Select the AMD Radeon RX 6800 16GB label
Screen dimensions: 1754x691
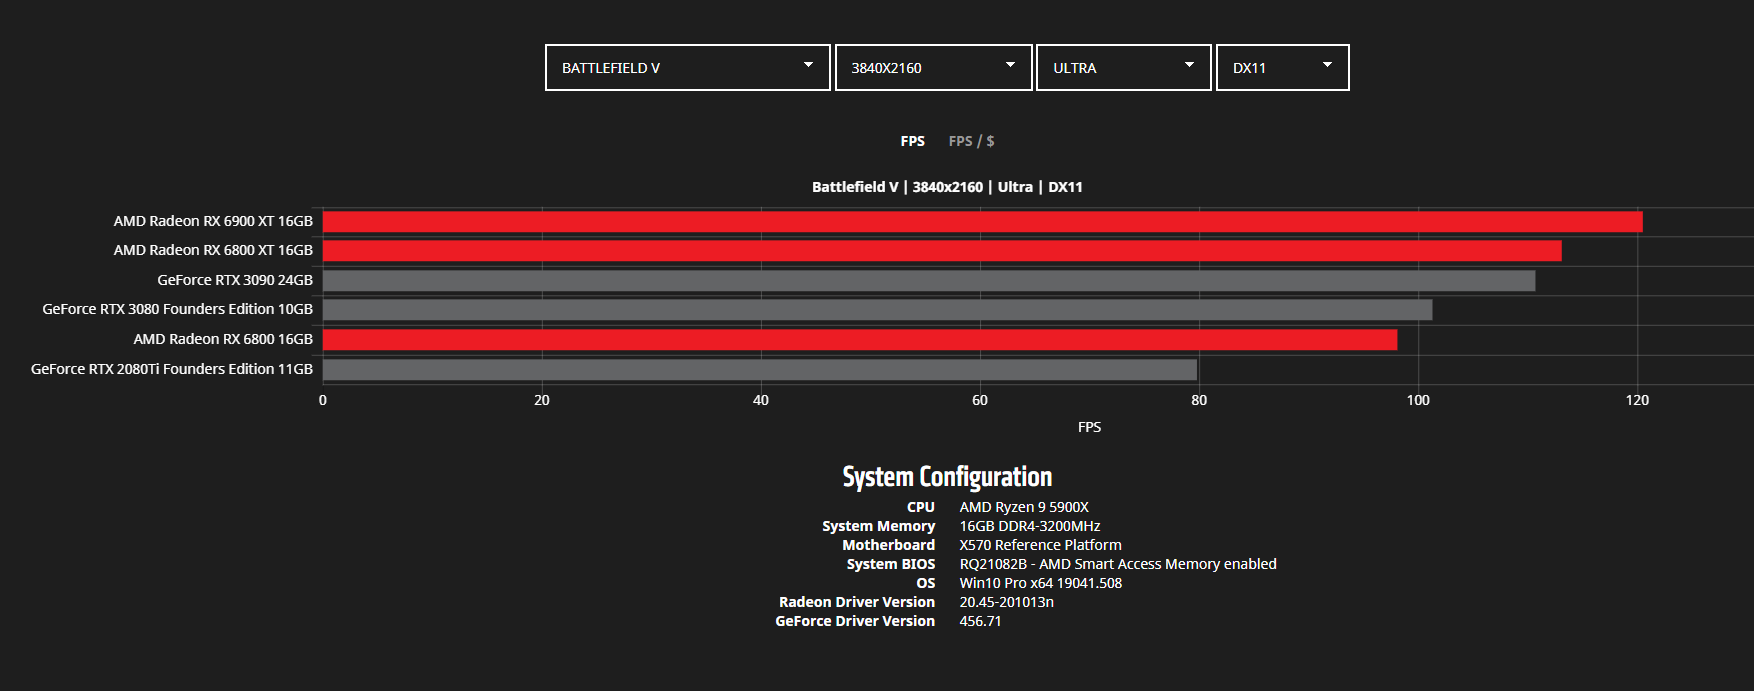pos(223,339)
